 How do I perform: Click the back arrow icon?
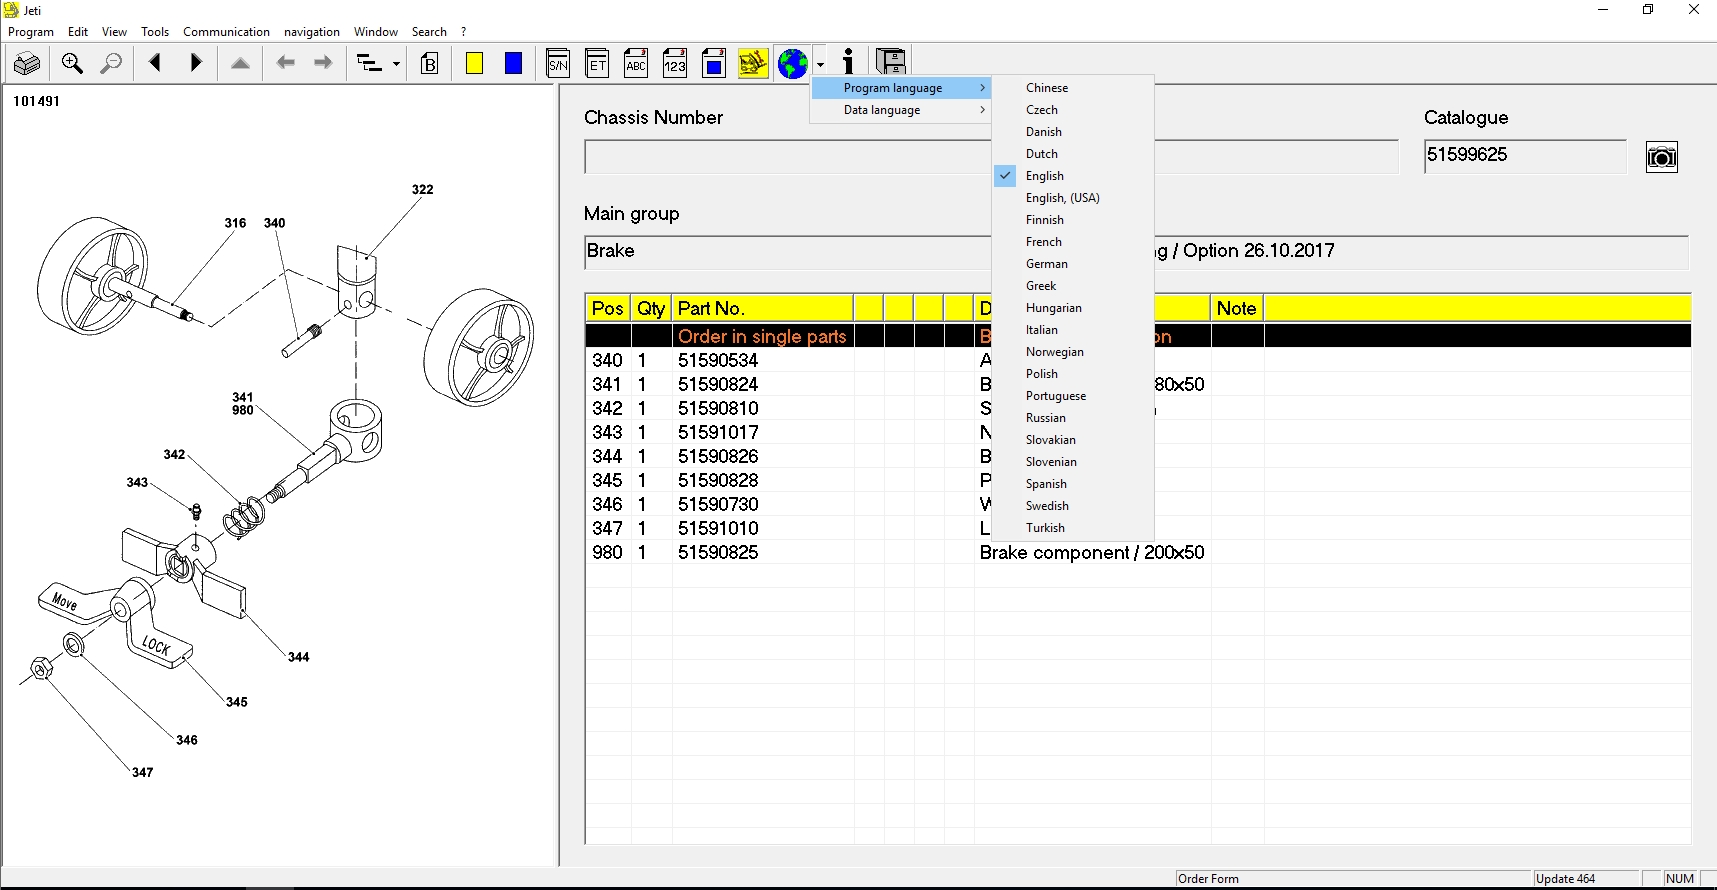pyautogui.click(x=286, y=63)
